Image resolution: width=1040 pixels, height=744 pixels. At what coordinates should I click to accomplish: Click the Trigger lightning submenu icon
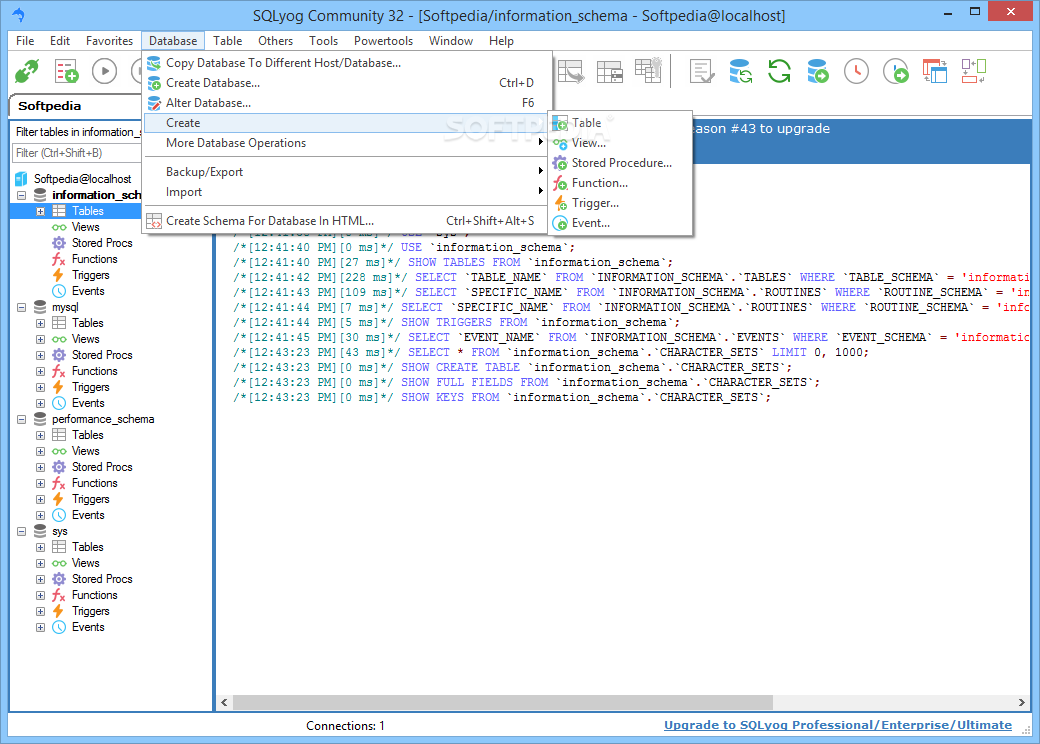[x=560, y=203]
